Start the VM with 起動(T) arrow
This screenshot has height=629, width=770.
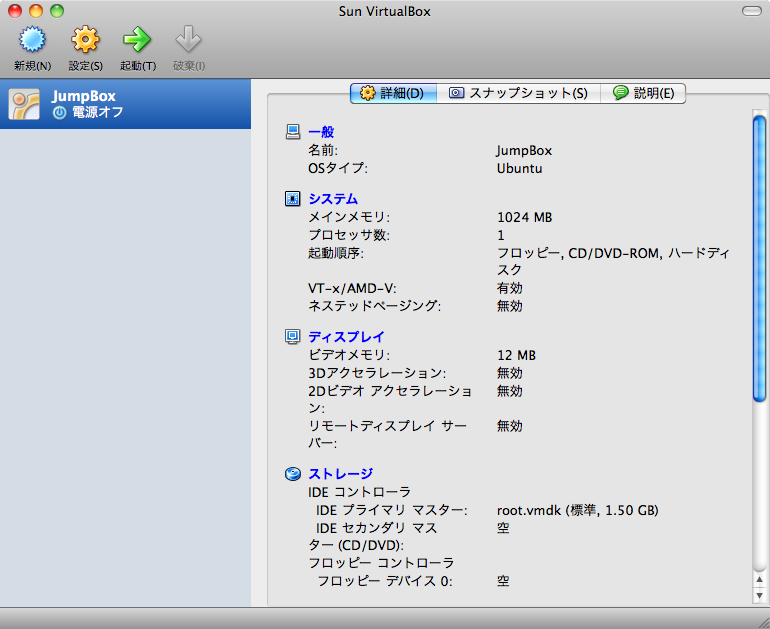click(138, 39)
